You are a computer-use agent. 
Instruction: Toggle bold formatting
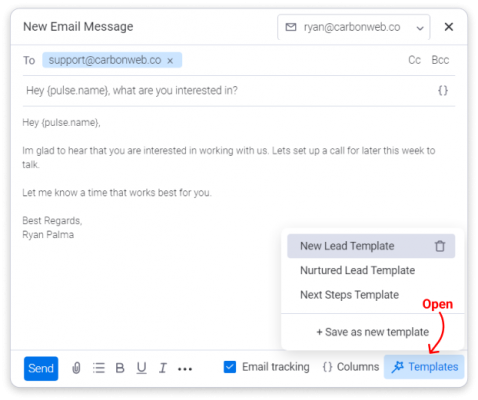pos(120,368)
